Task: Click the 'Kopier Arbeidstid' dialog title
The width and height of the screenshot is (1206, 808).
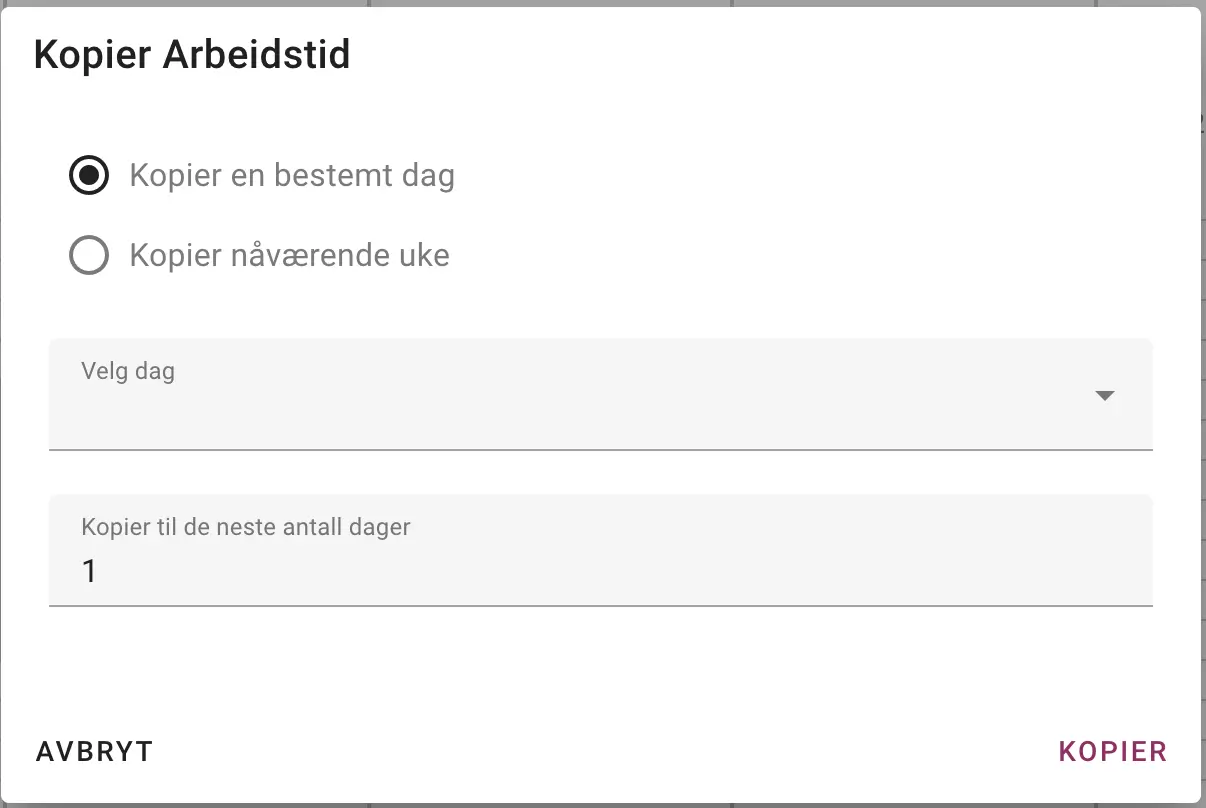Action: pyautogui.click(x=192, y=55)
